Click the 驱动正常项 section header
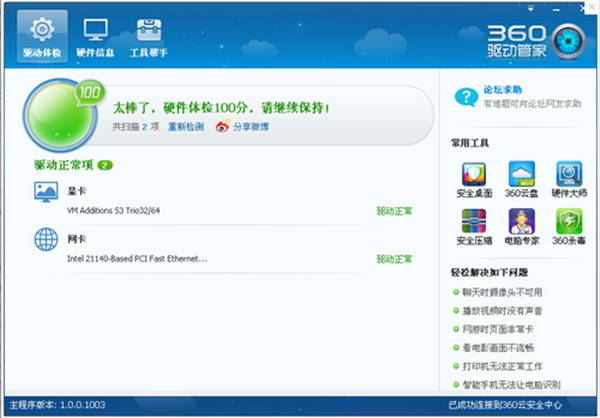 (x=64, y=165)
